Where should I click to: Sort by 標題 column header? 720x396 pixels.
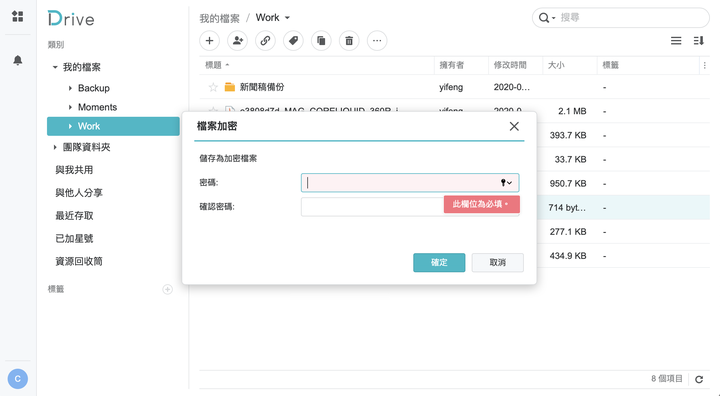(214, 66)
